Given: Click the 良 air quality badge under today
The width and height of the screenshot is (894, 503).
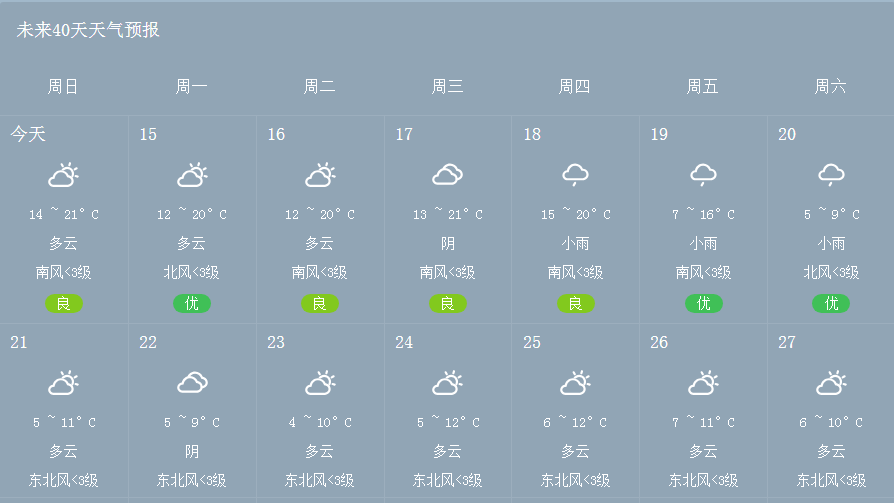Looking at the screenshot, I should click(x=63, y=303).
